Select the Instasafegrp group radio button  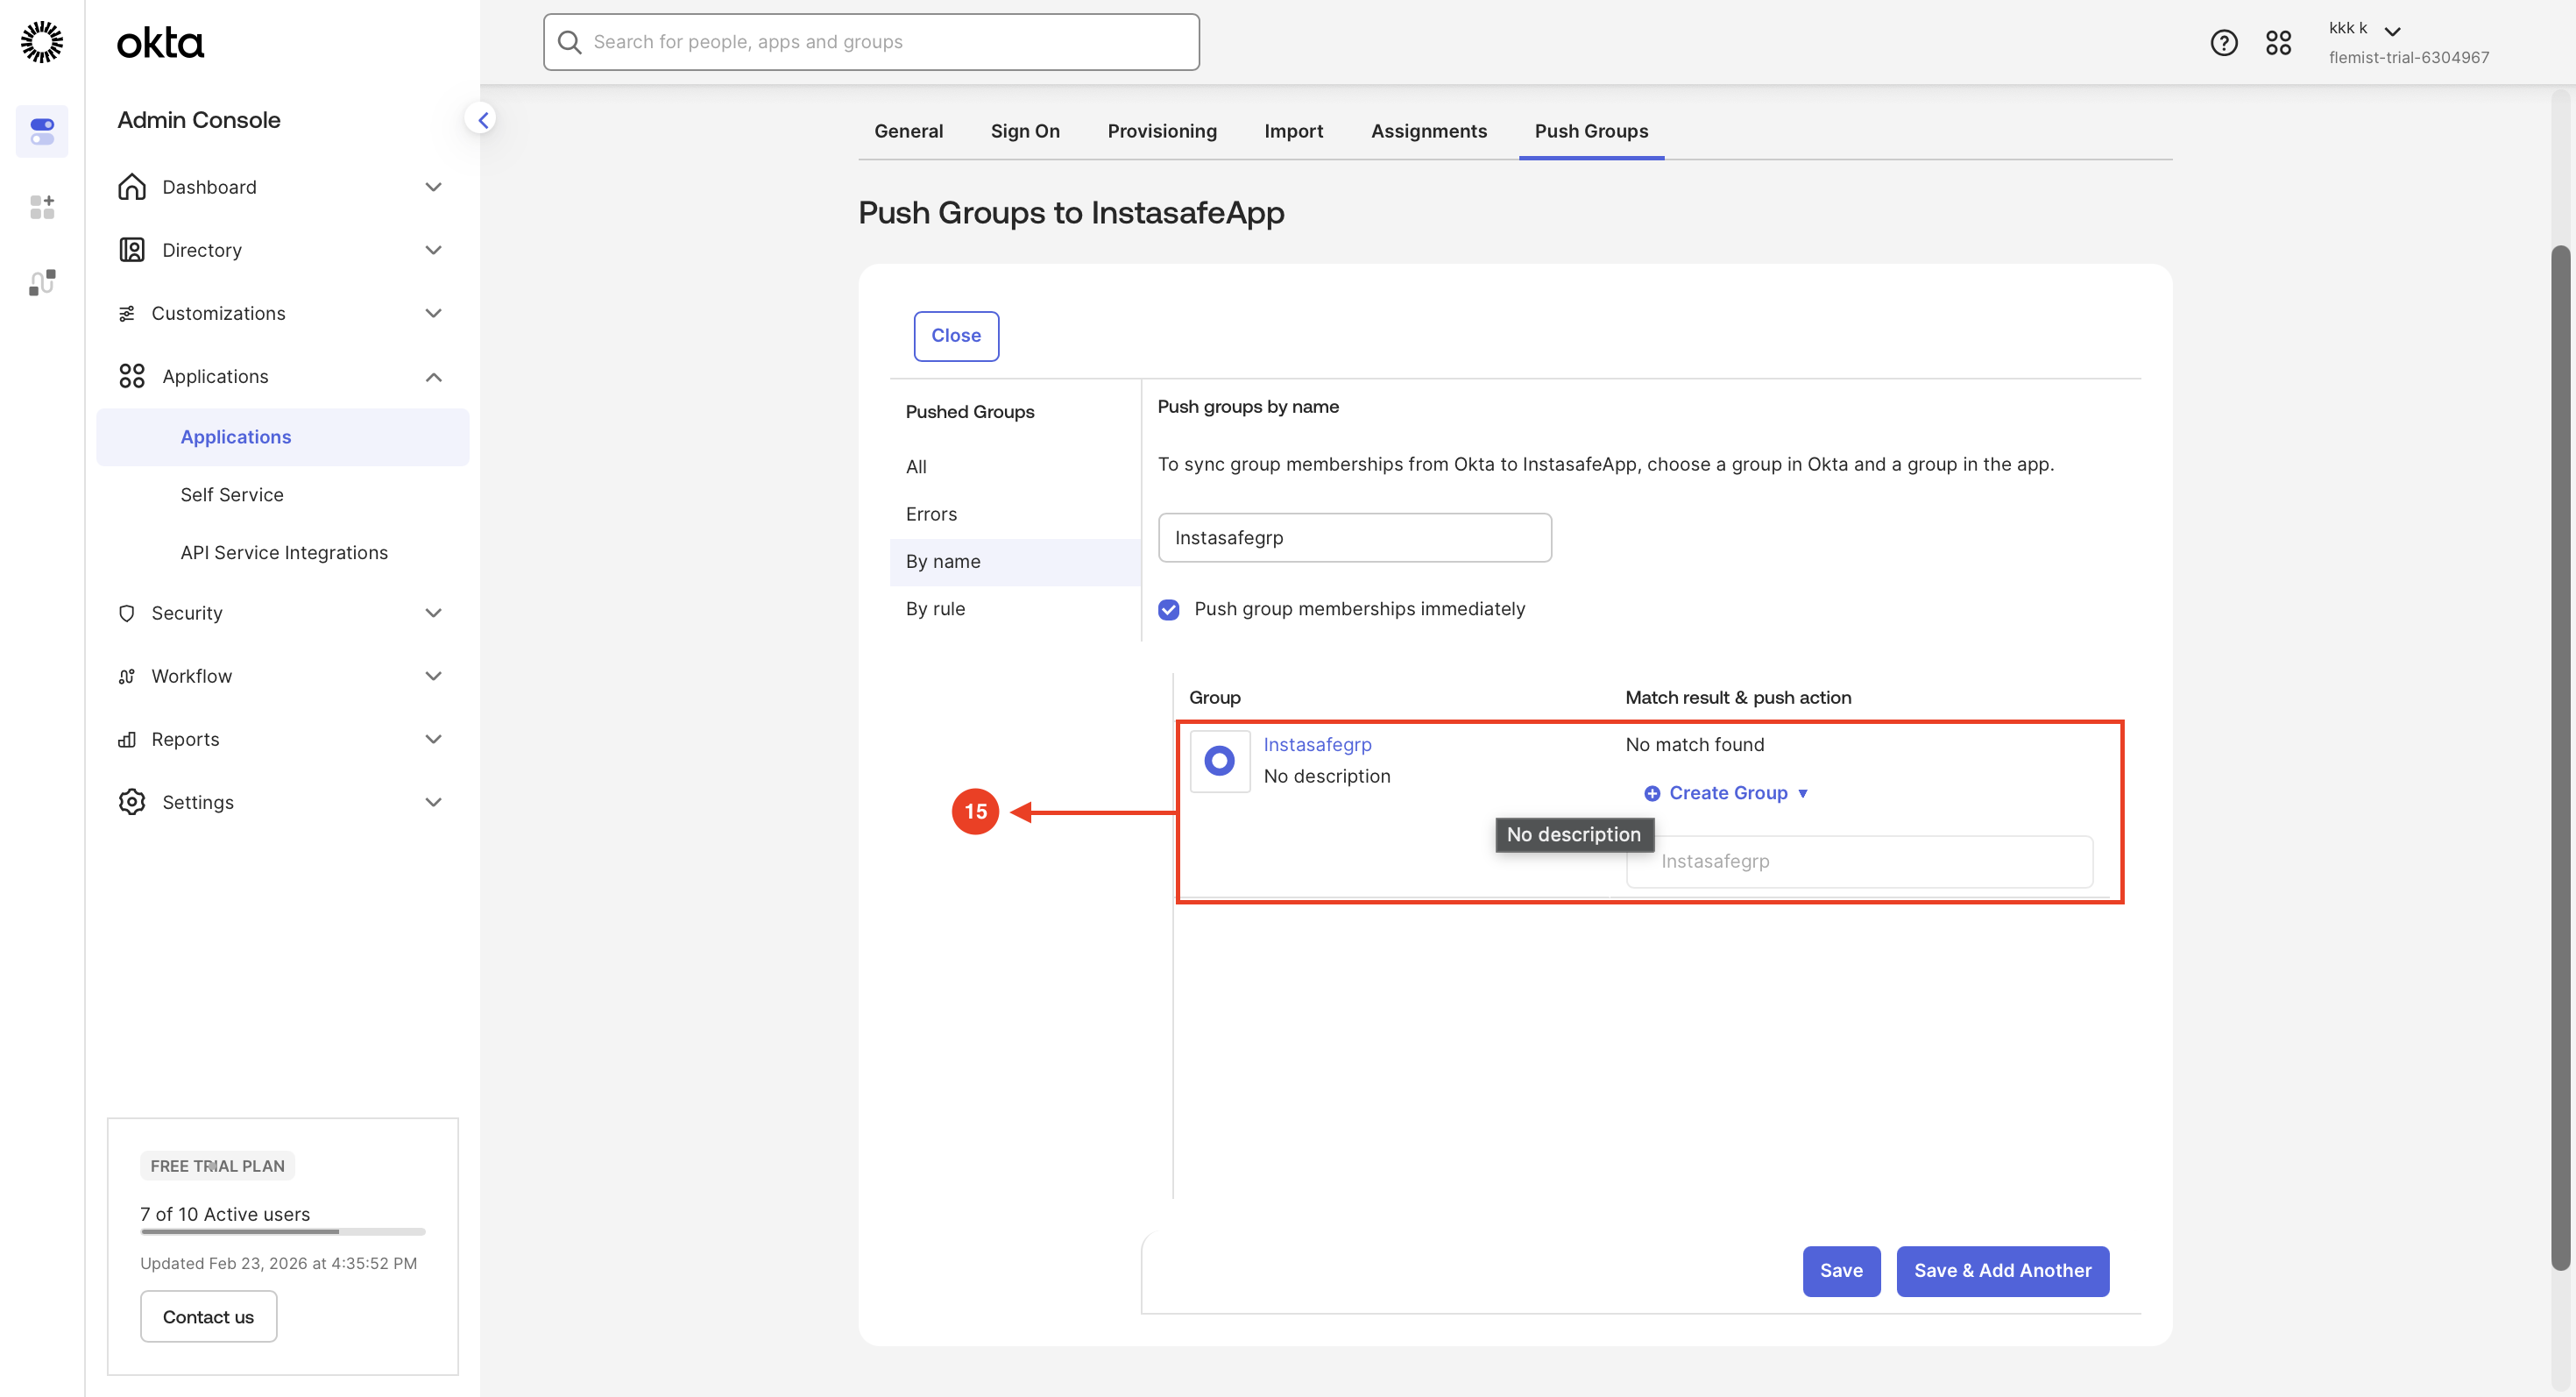pyautogui.click(x=1219, y=761)
